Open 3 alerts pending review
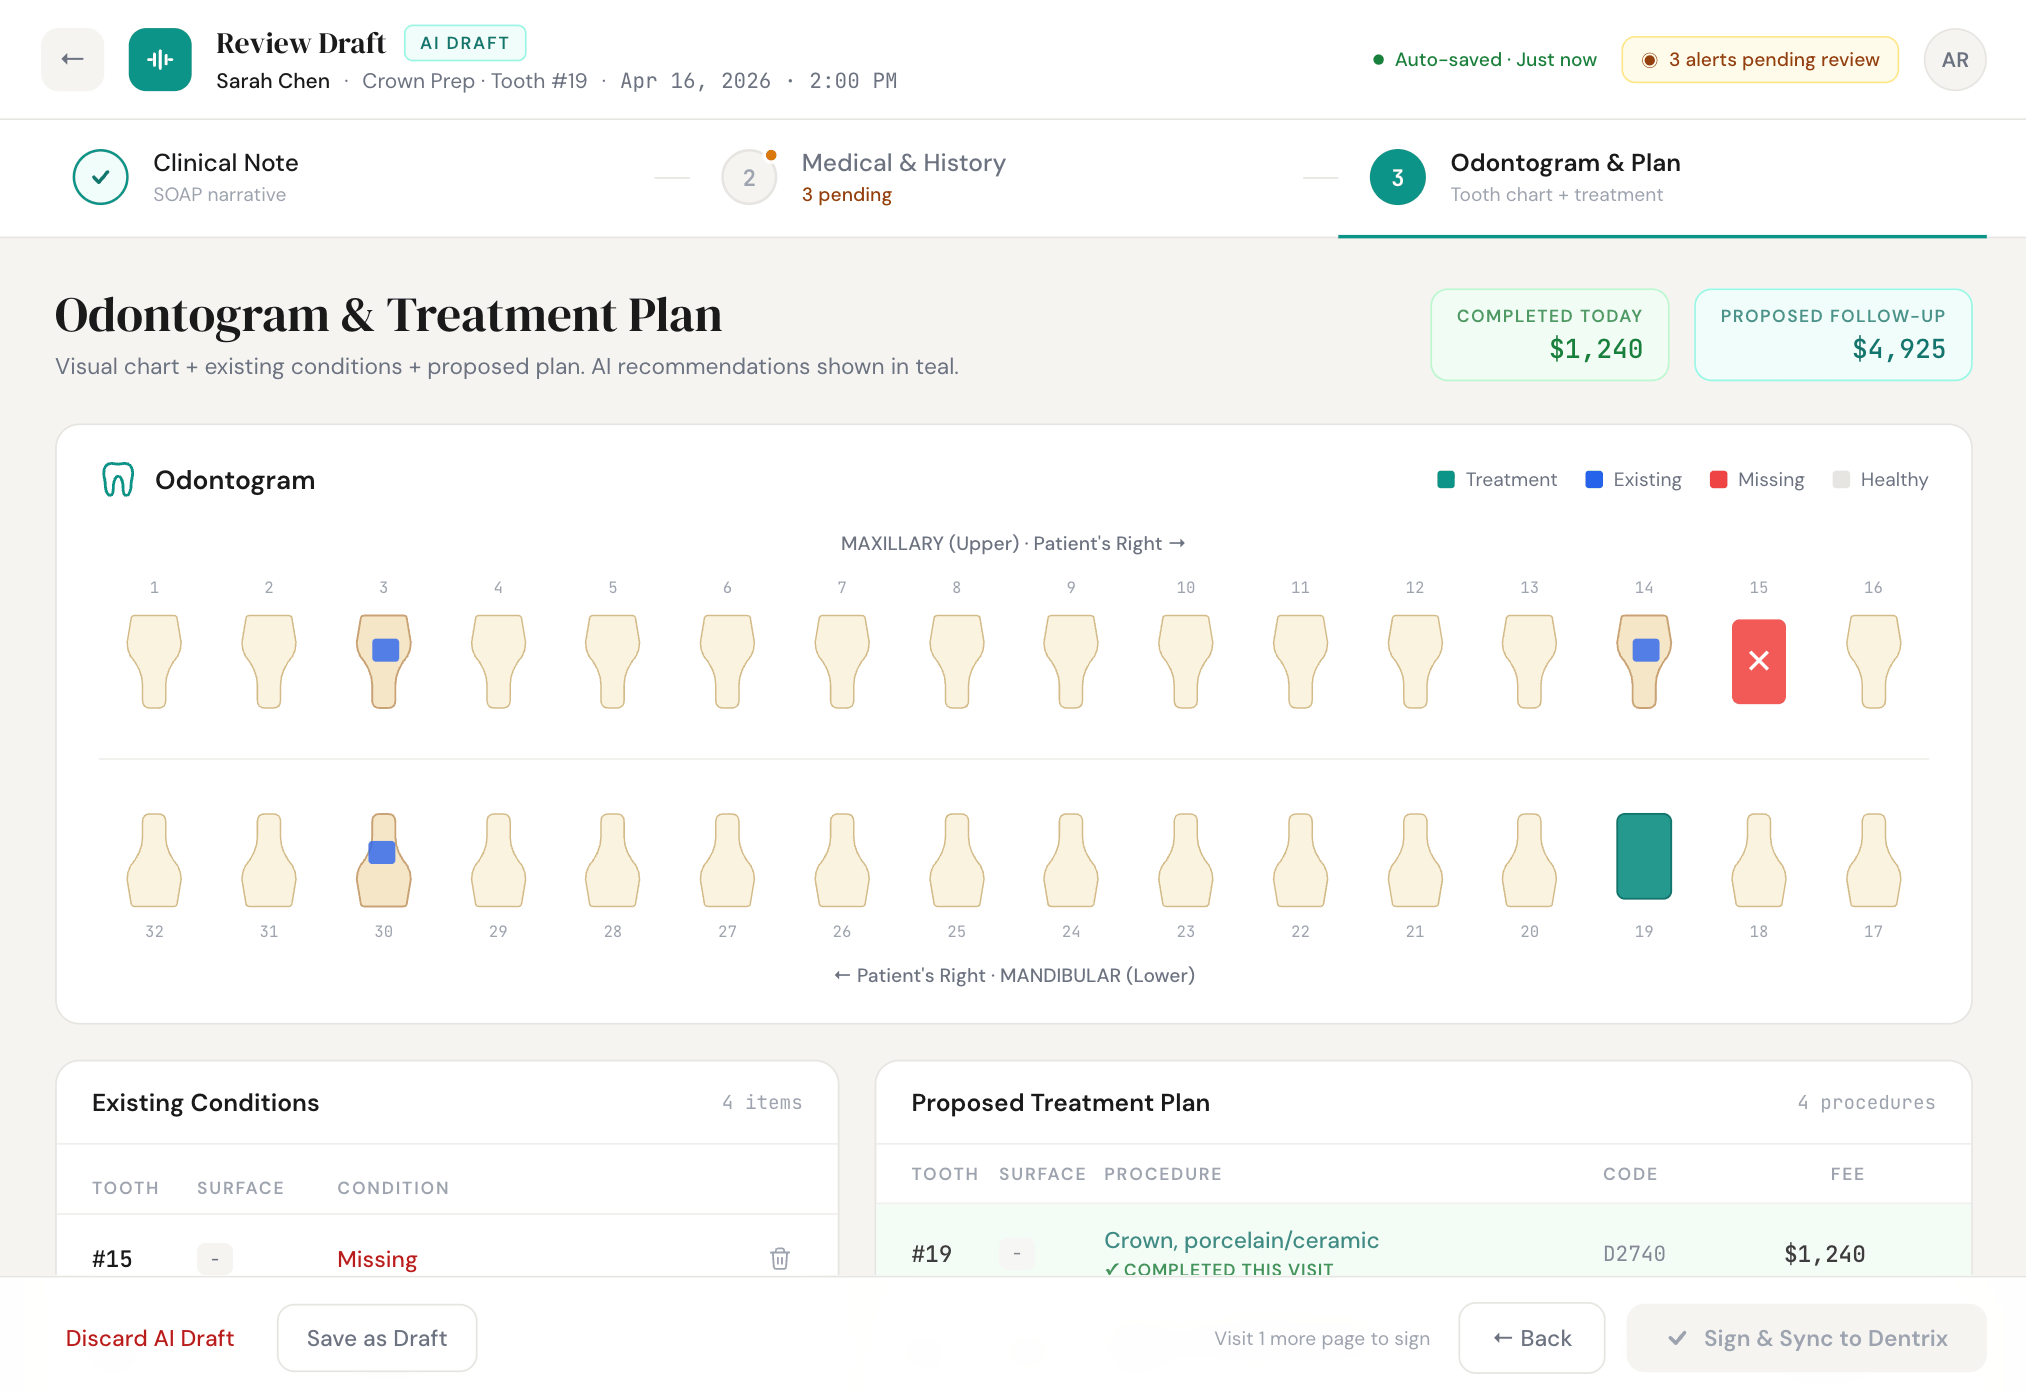The image size is (2026, 1392). coord(1760,59)
